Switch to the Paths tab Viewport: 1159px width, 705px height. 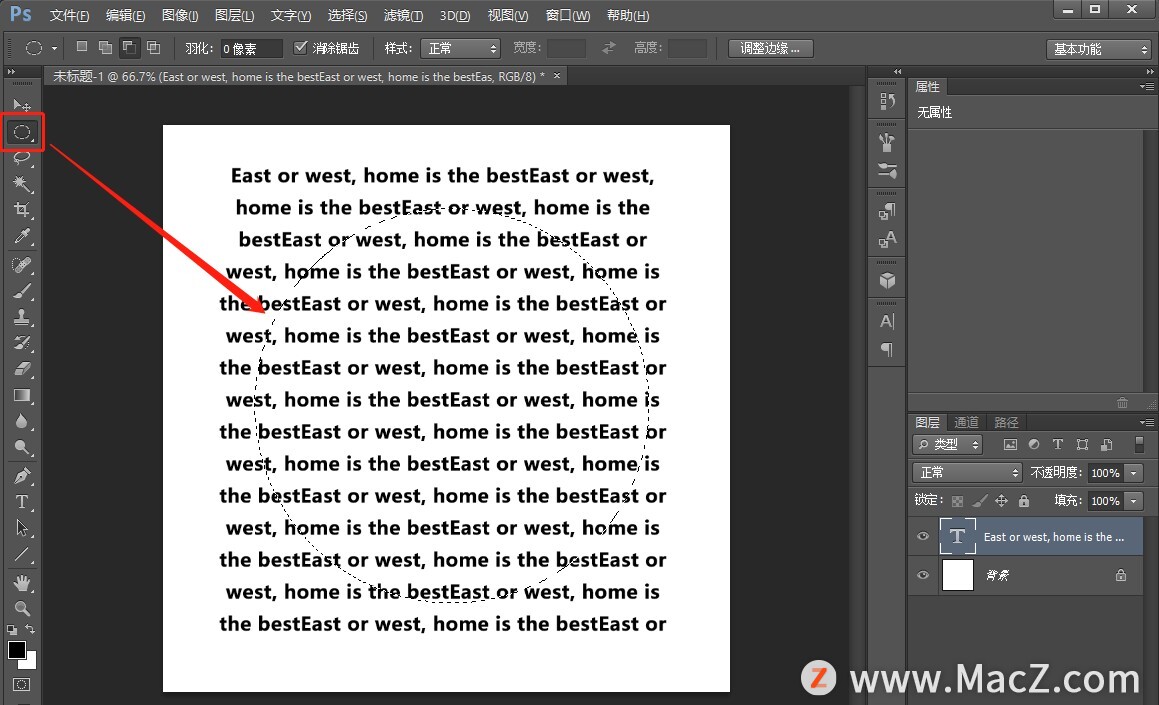point(1006,422)
